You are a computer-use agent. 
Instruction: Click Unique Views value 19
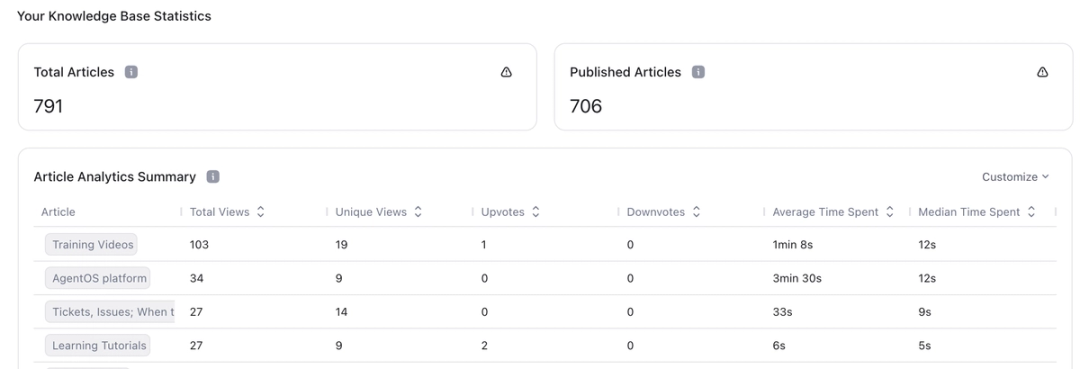click(x=342, y=244)
